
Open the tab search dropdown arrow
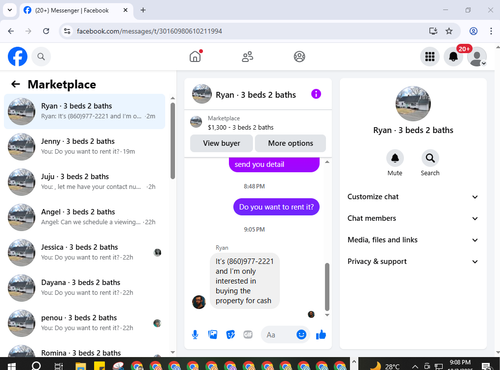click(x=10, y=10)
